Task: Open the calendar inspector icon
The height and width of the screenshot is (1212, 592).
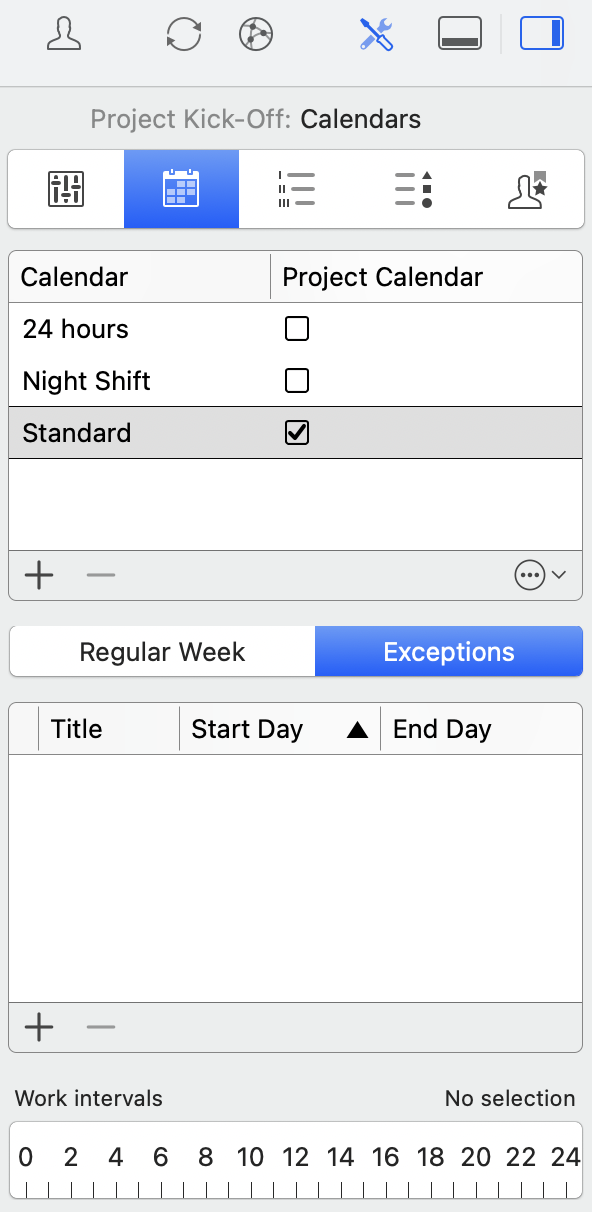Action: (x=181, y=188)
